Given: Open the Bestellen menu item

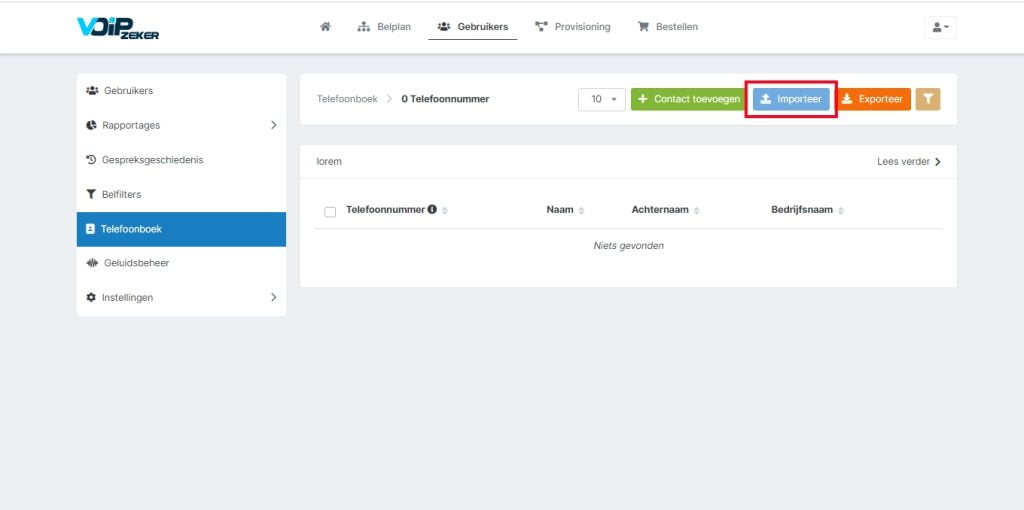Looking at the screenshot, I should click(x=667, y=27).
